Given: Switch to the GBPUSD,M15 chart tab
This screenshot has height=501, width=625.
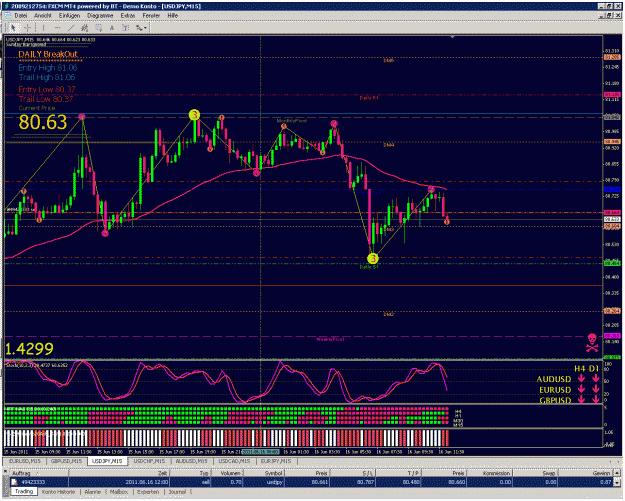Looking at the screenshot, I should coord(67,461).
